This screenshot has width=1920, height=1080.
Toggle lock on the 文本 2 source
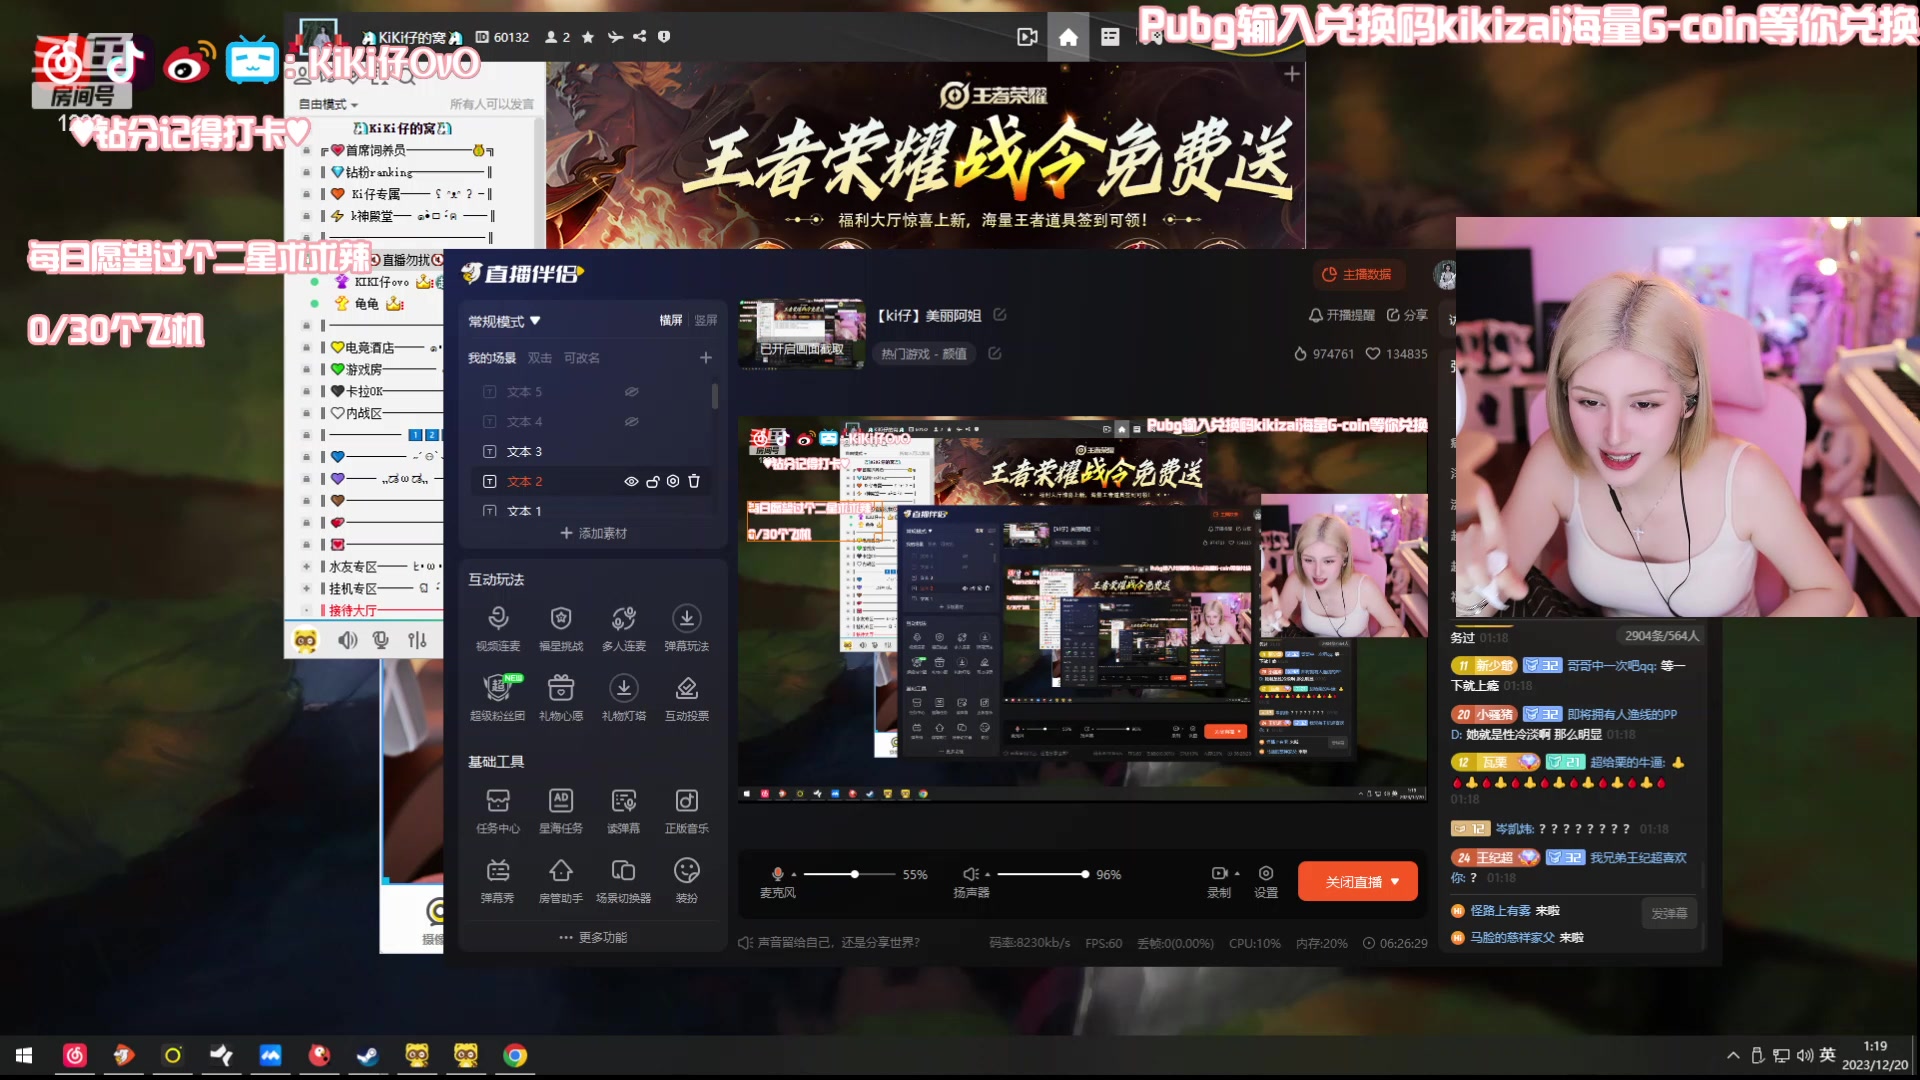coord(653,481)
